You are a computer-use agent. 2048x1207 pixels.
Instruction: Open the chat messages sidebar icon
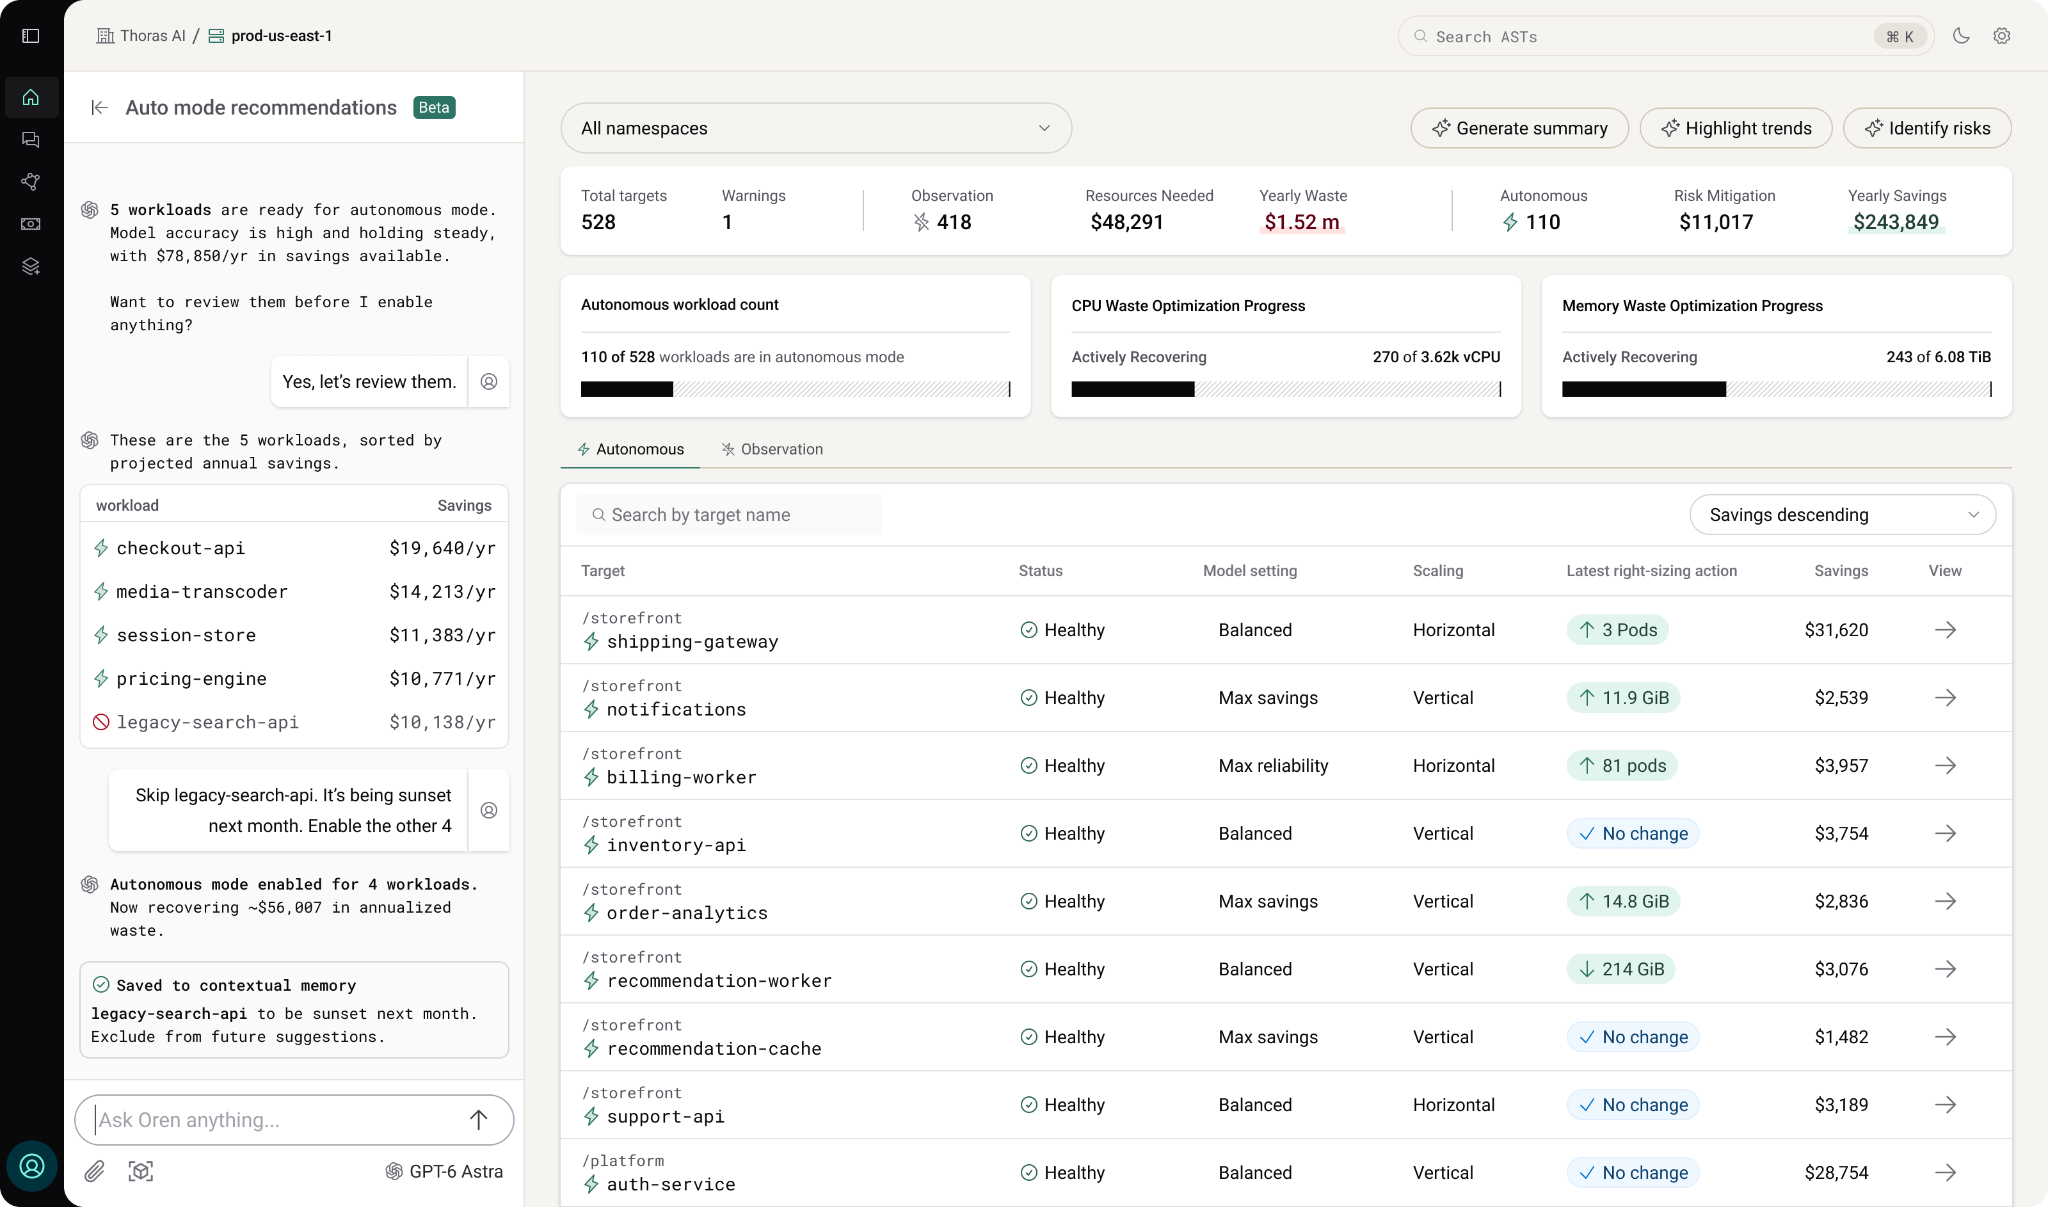pyautogui.click(x=31, y=140)
